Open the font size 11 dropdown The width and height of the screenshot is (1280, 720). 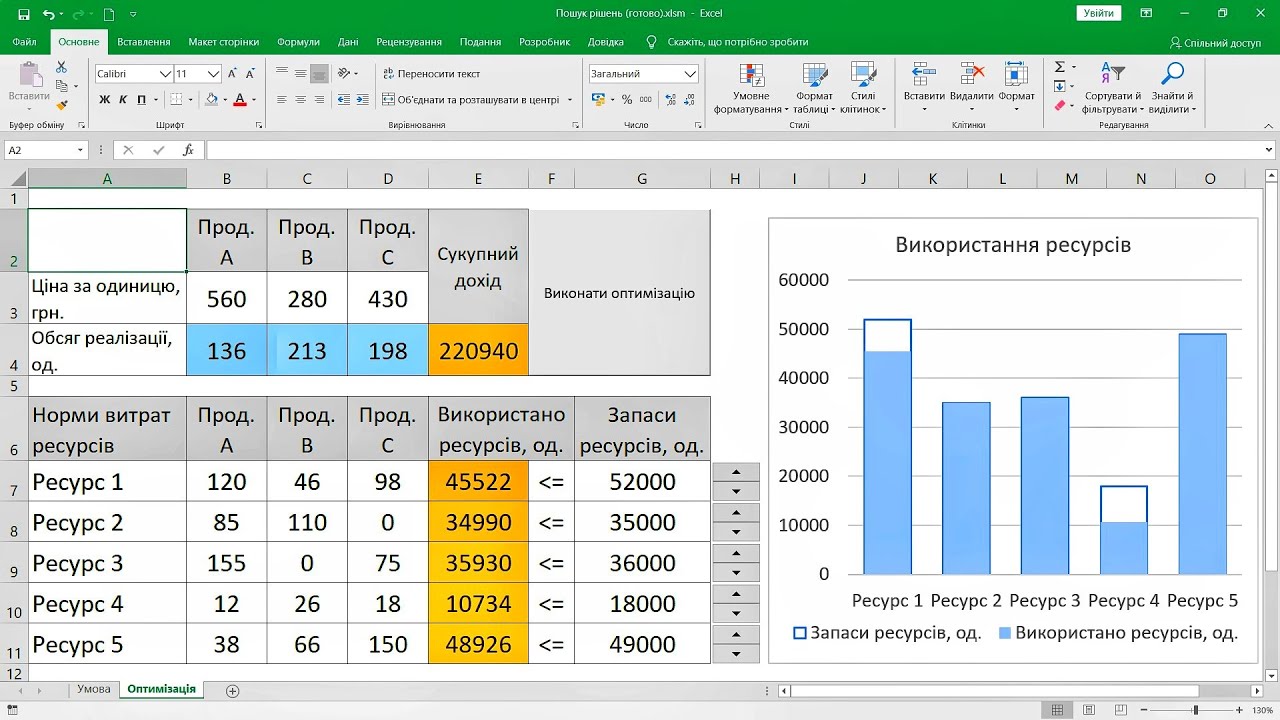(213, 74)
